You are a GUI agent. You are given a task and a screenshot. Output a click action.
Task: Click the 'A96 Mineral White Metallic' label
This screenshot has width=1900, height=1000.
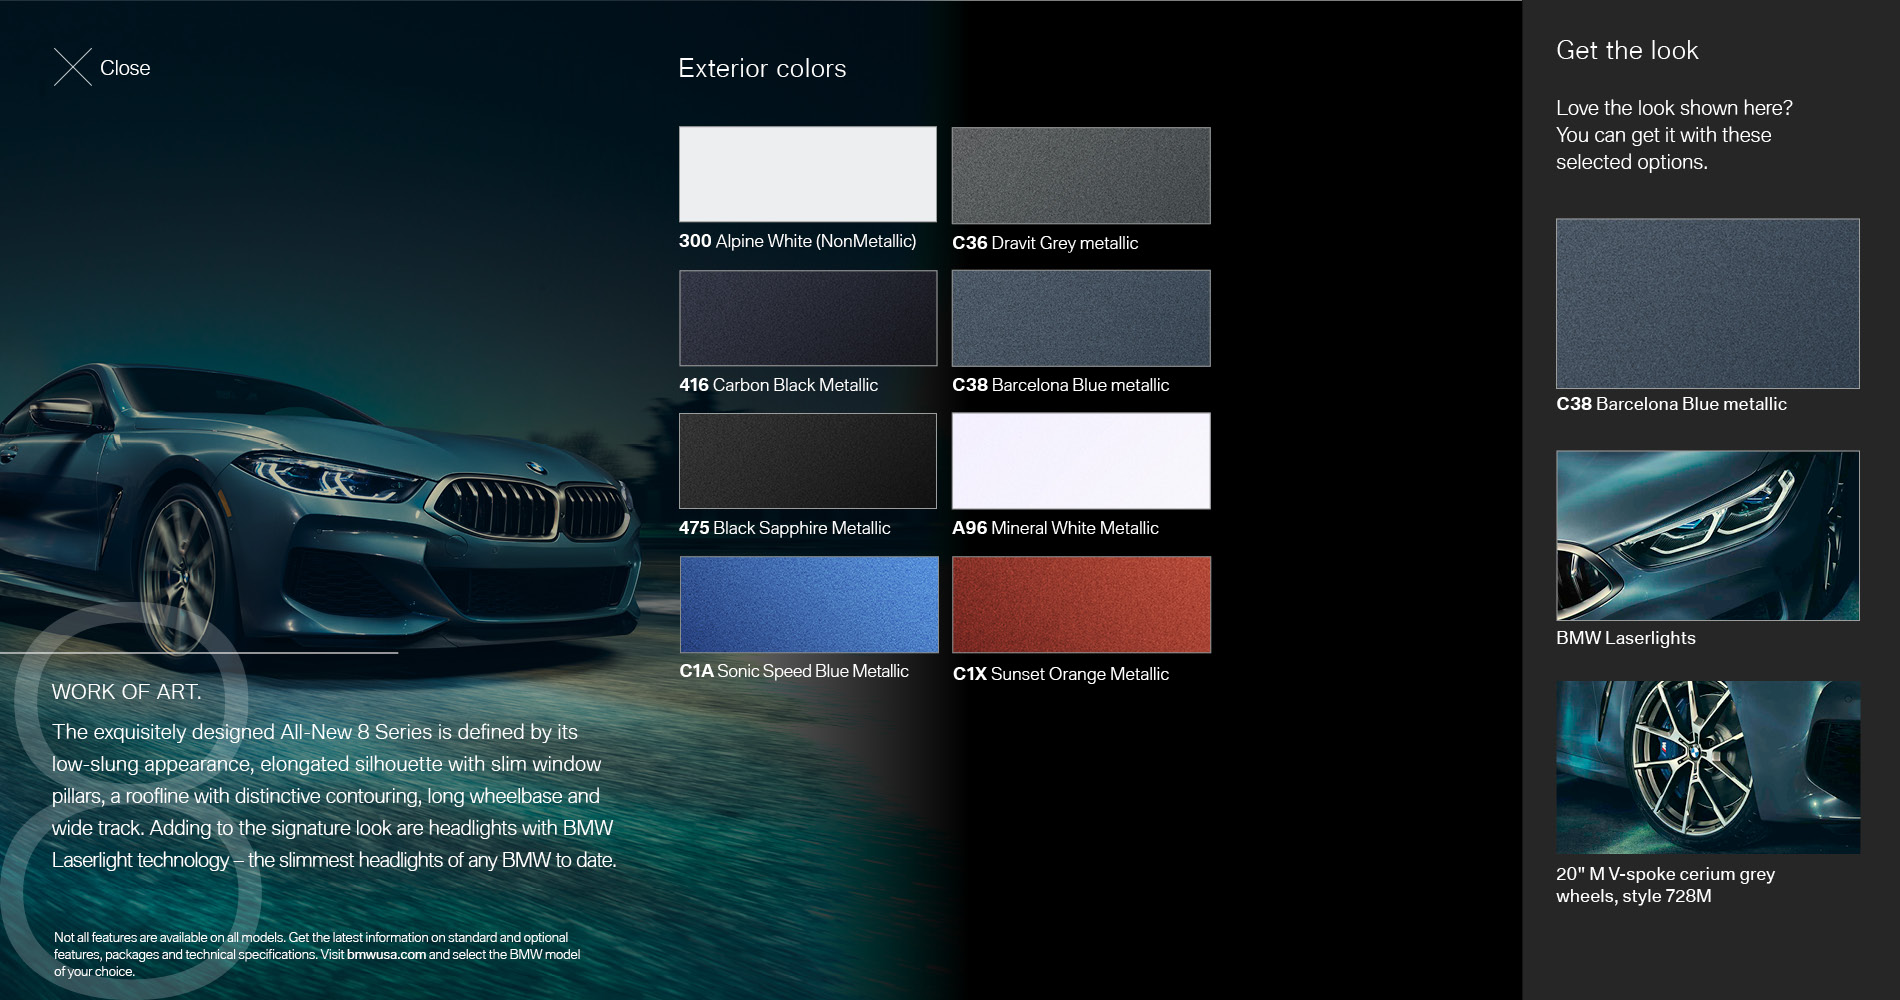(x=1055, y=528)
